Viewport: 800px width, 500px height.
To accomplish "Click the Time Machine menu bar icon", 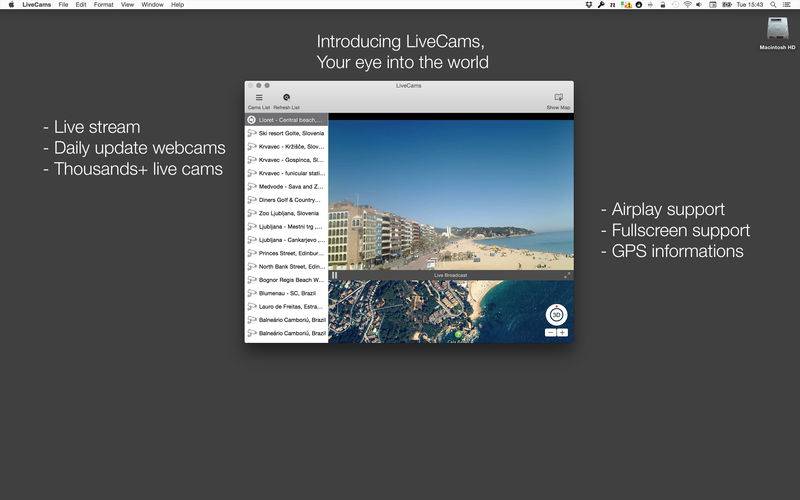I will pyautogui.click(x=675, y=5).
